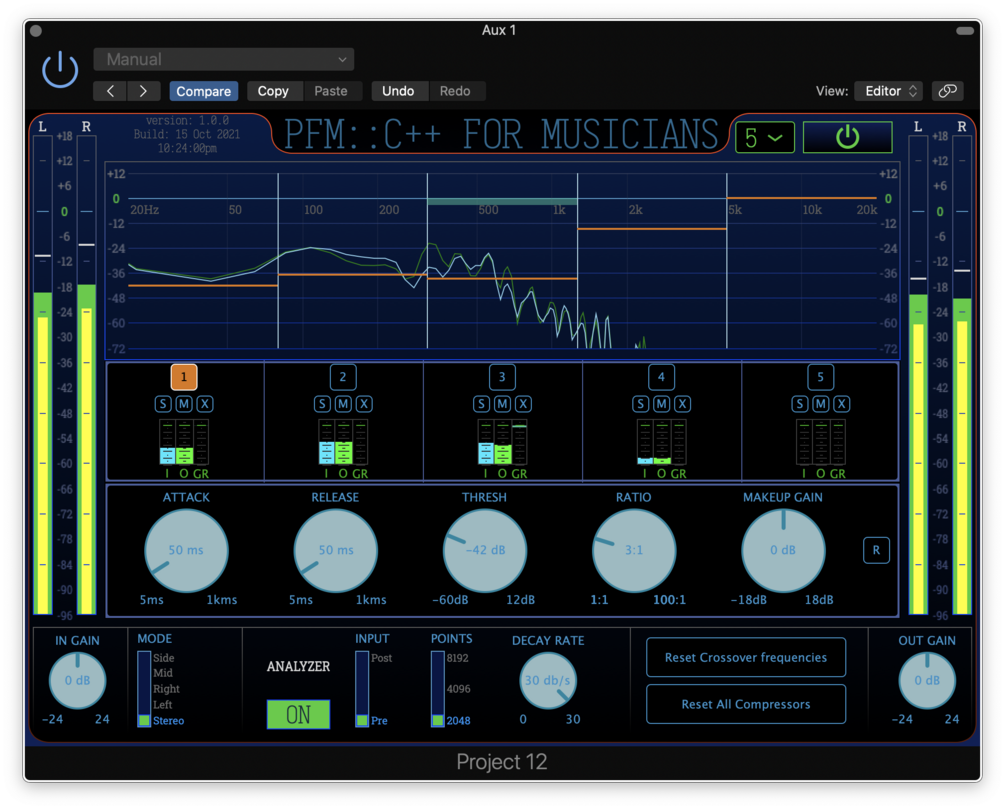
Task: Bypass band 4 with X button
Action: (x=682, y=404)
